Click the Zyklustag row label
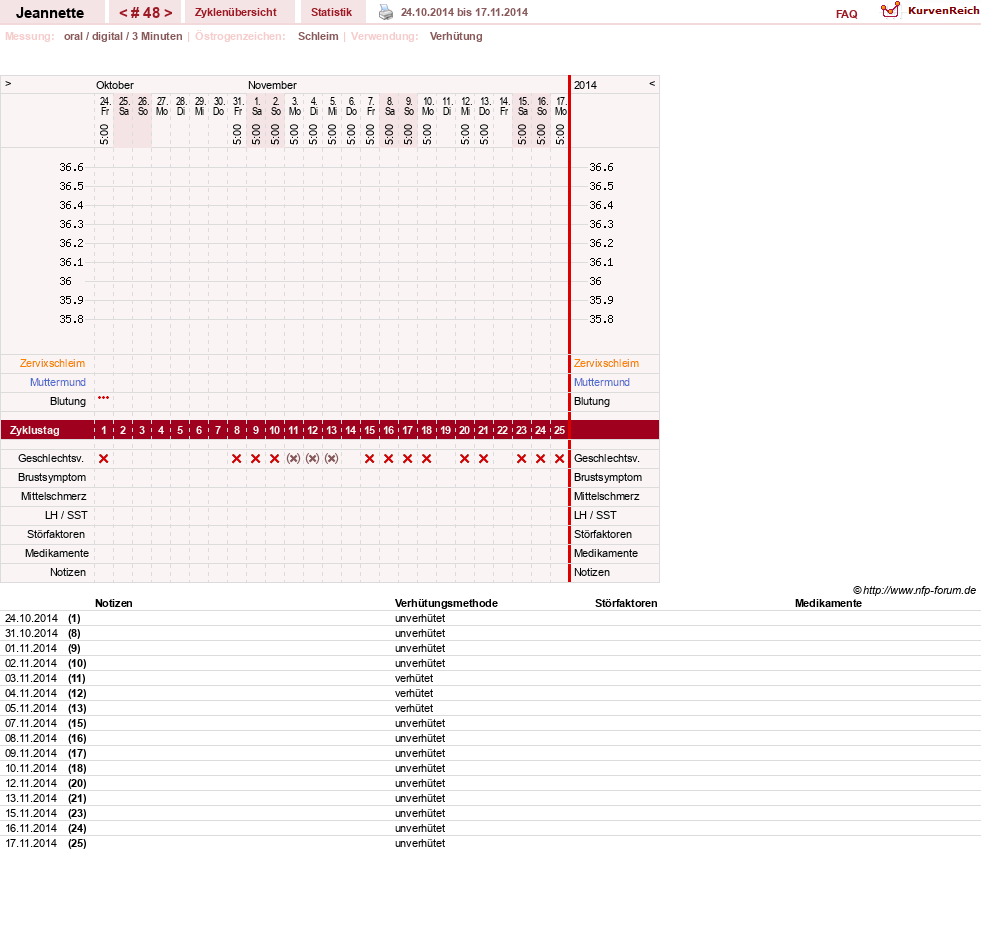 click(x=34, y=430)
